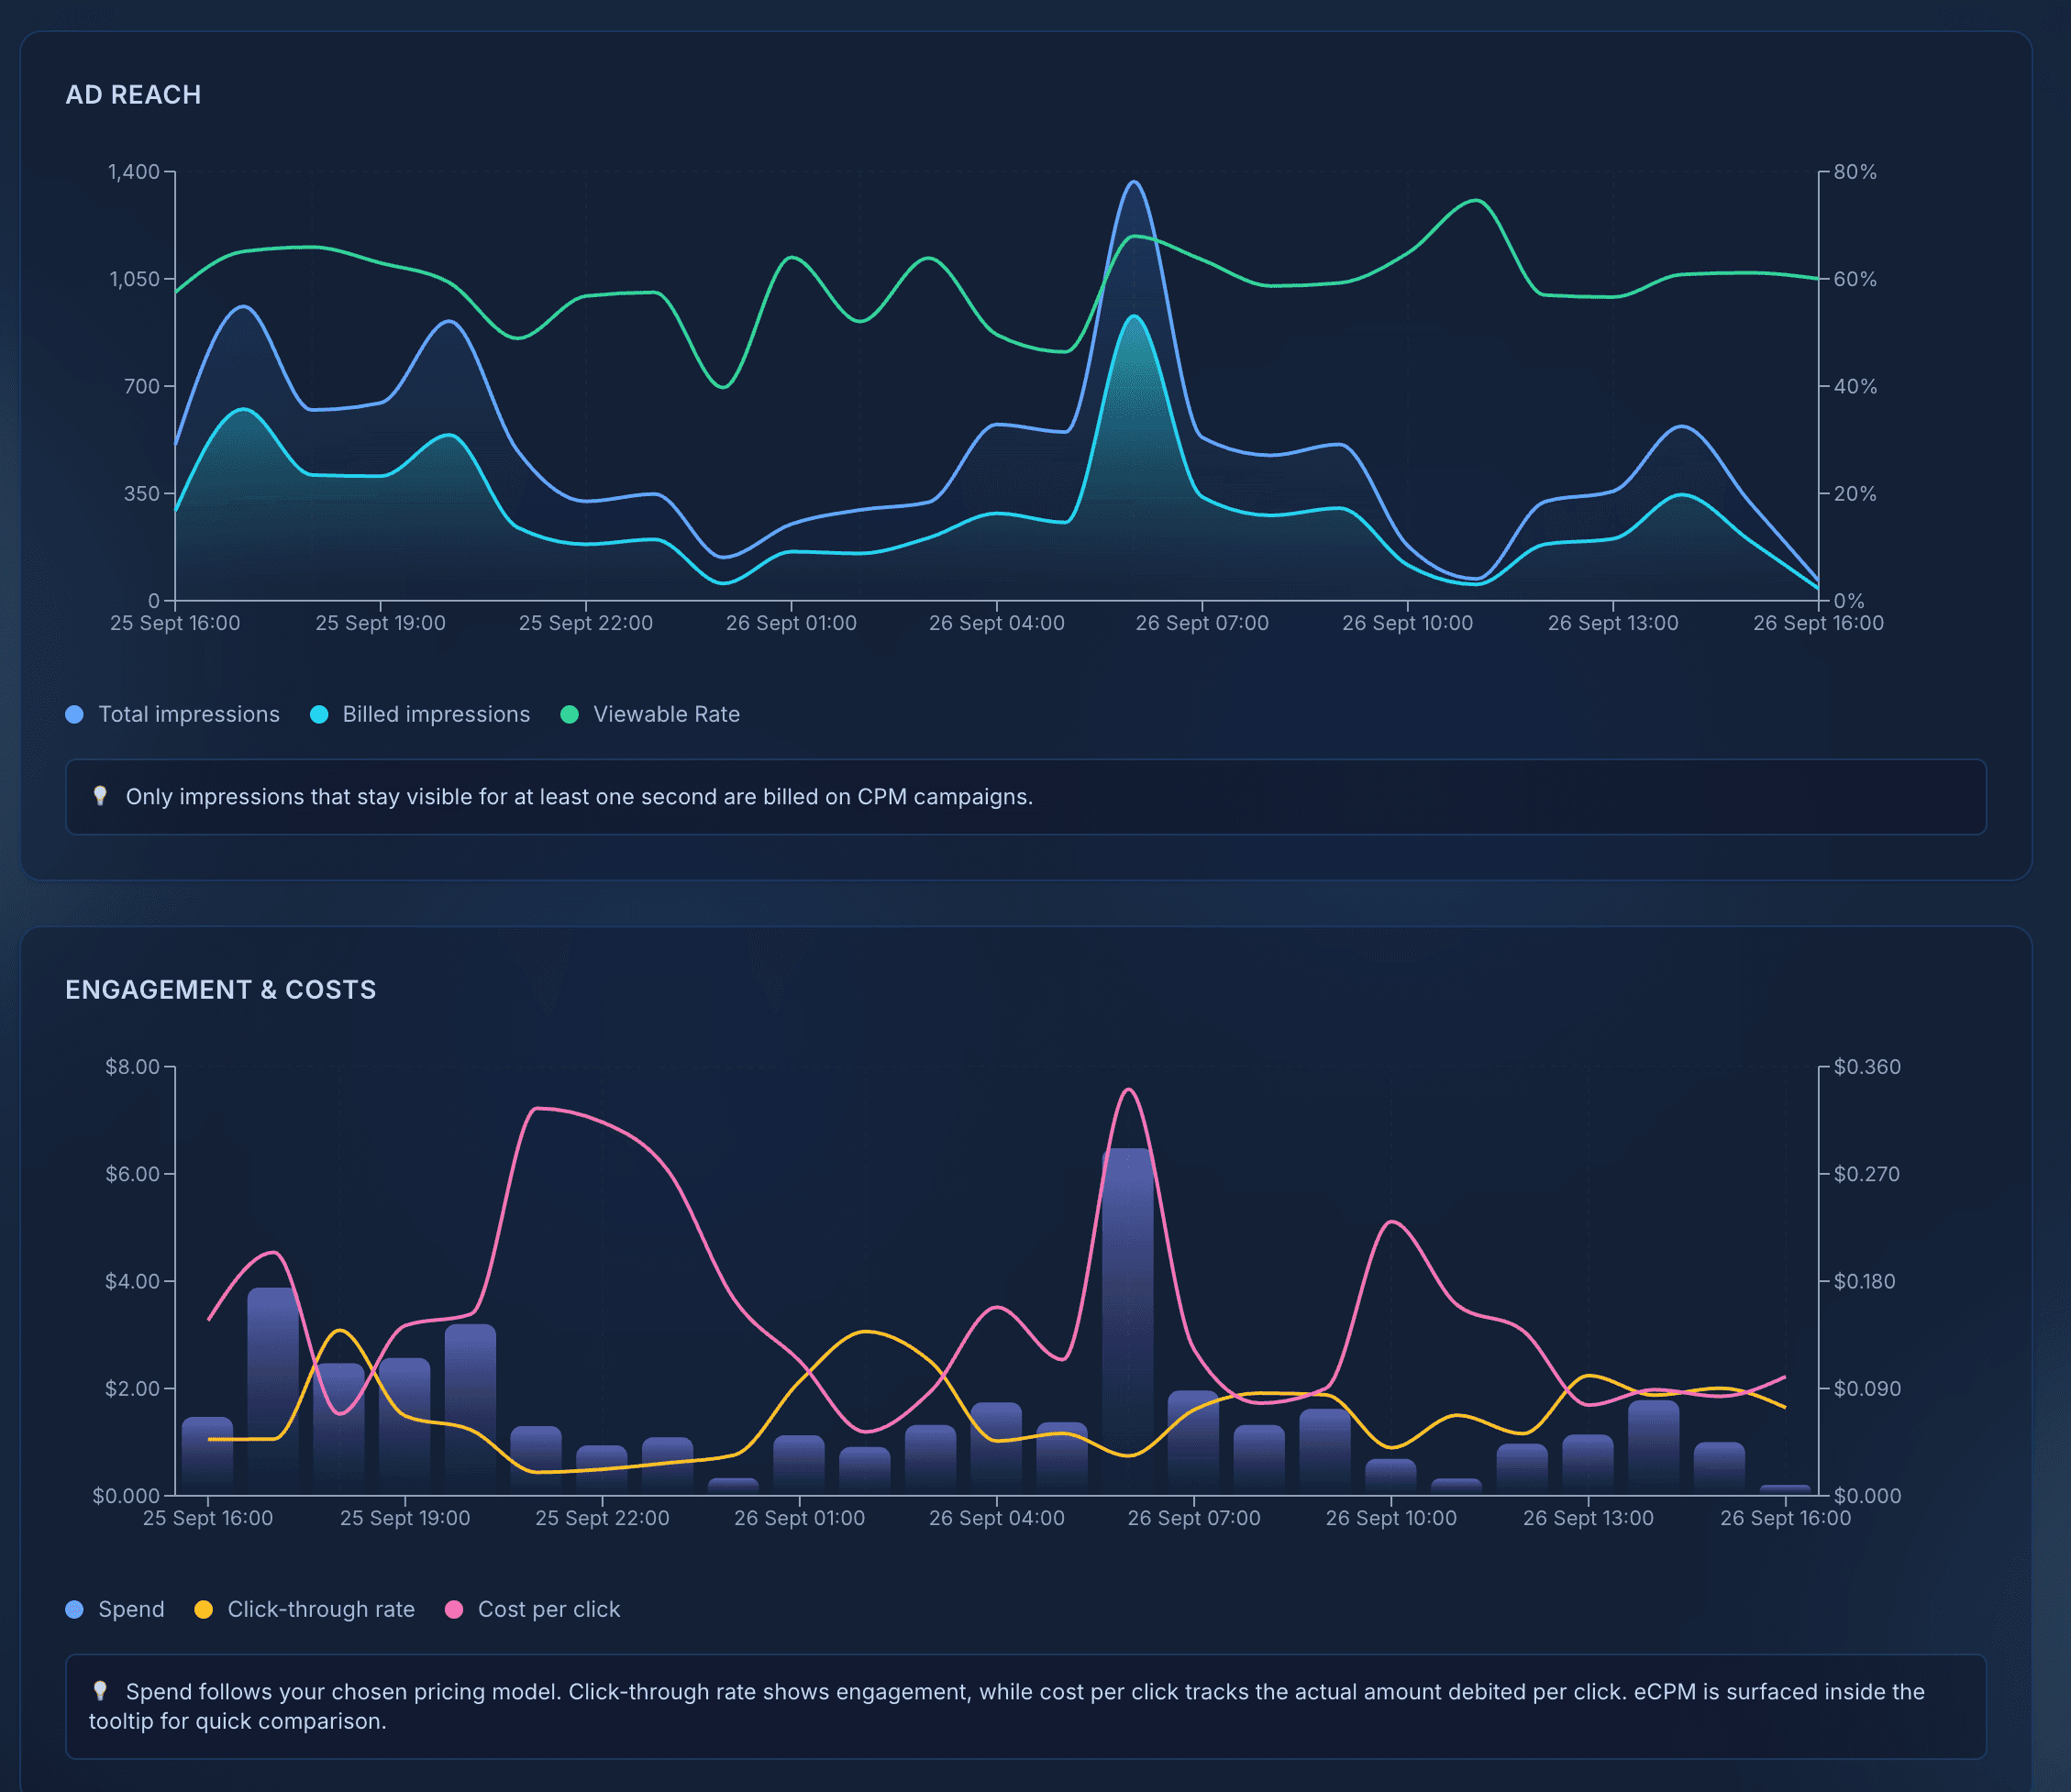Click the lightbulb icon in the CPM billing tip
2071x1792 pixels.
coord(100,796)
